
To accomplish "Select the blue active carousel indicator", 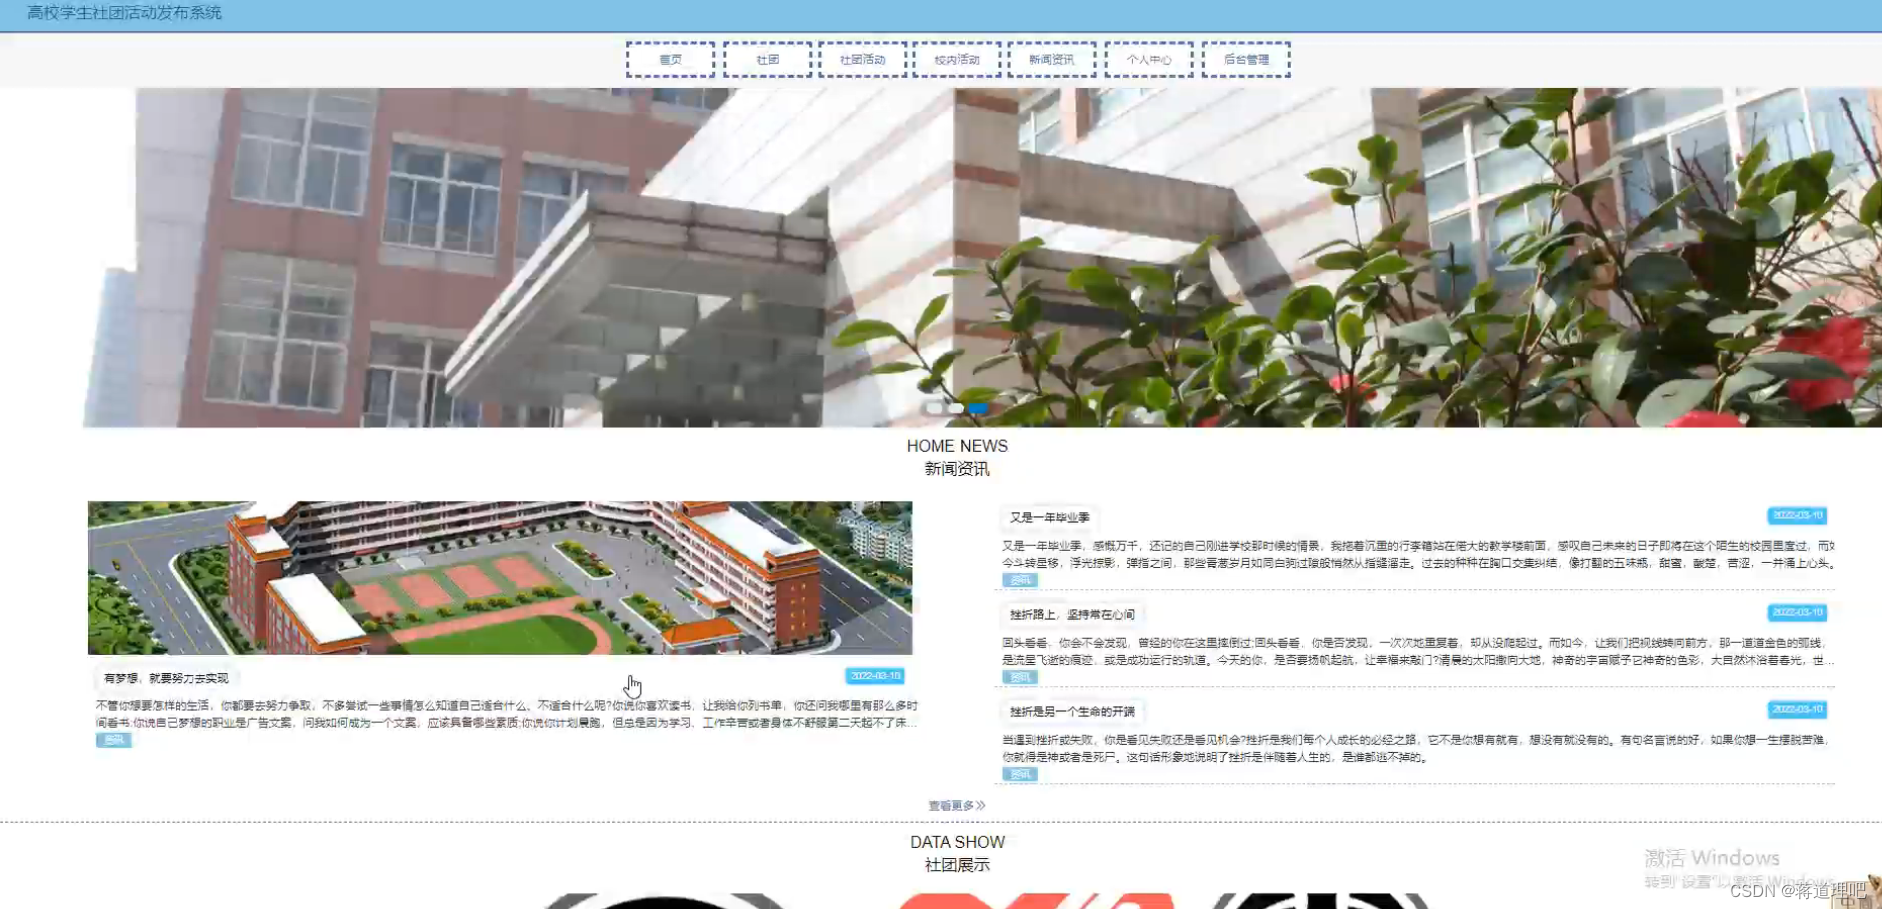I will pyautogui.click(x=978, y=408).
